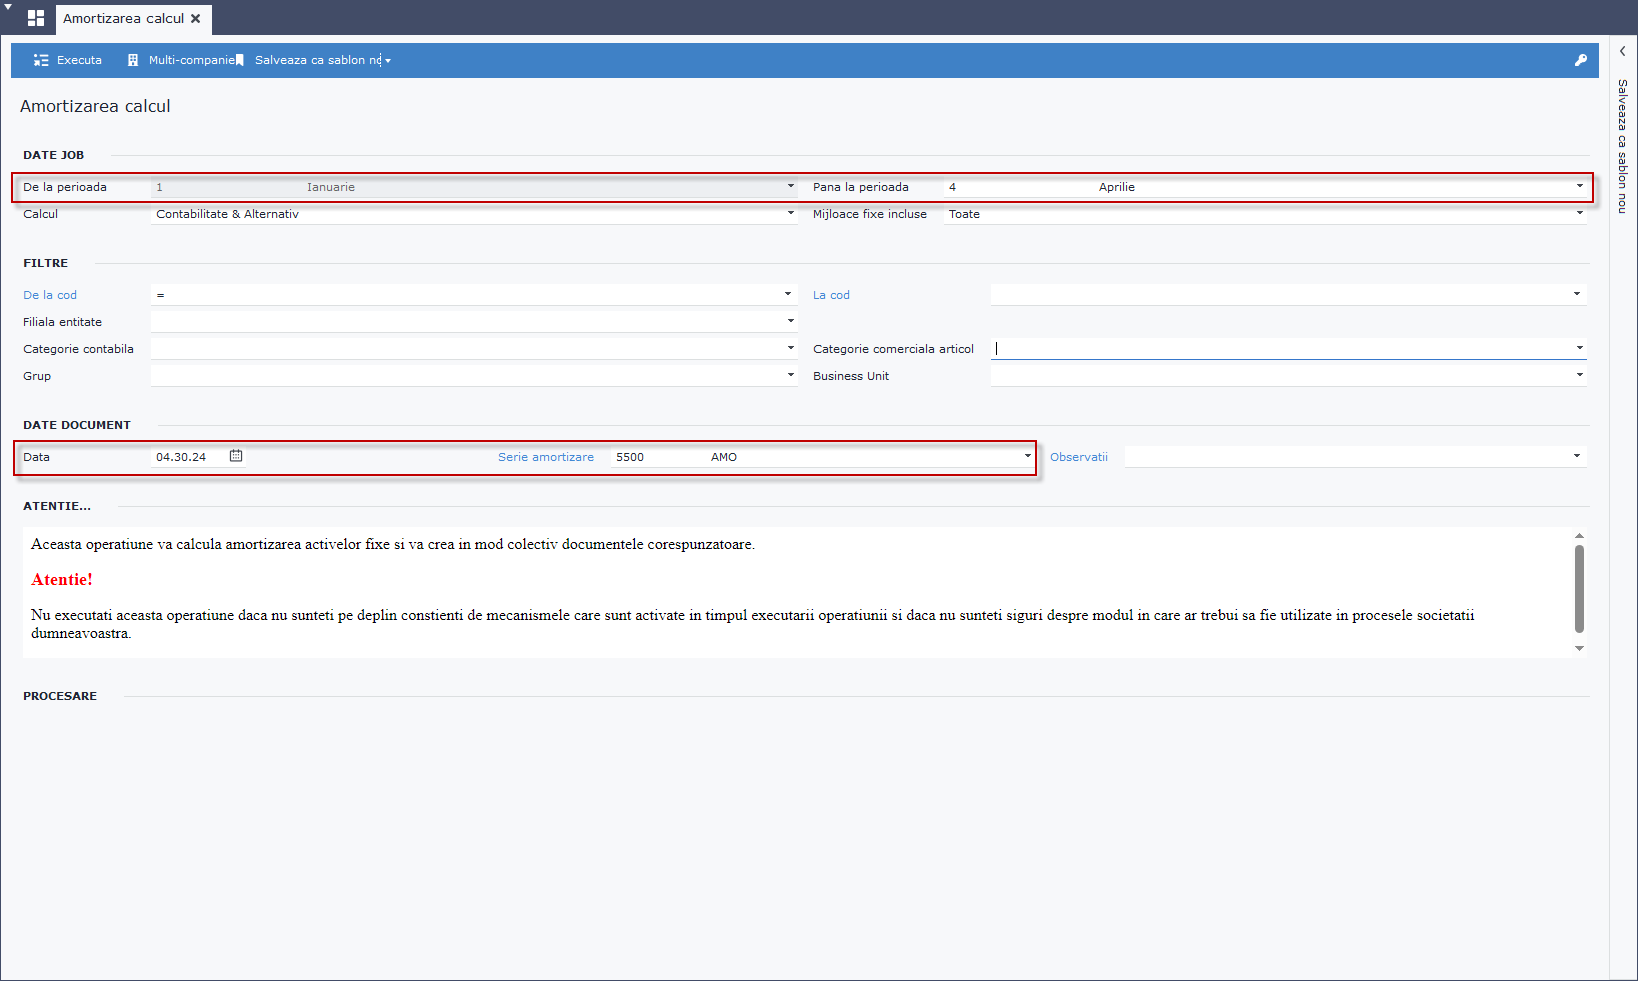Click the De la cod link
1638x981 pixels.
50,295
